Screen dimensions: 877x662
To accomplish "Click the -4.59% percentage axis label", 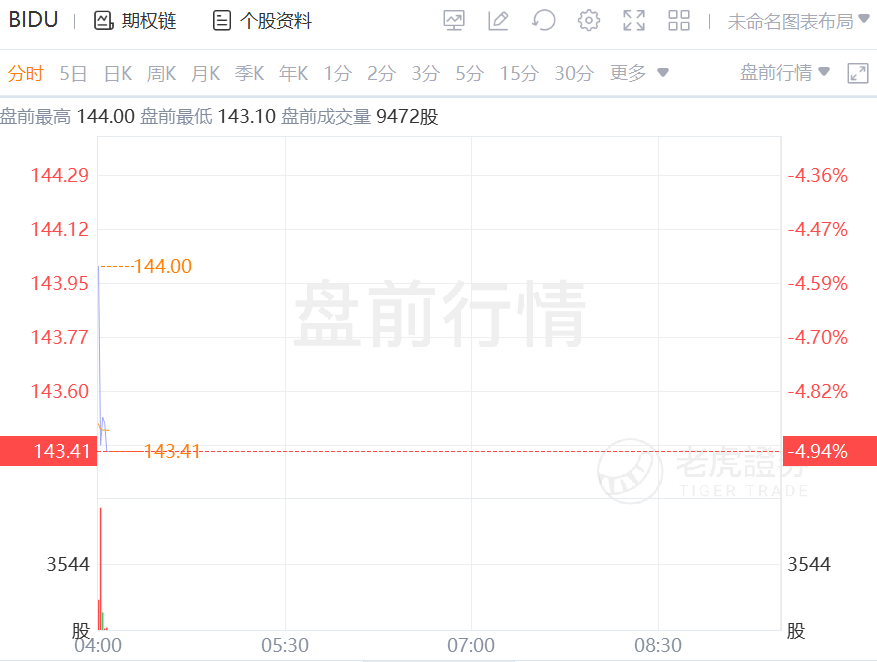I will (818, 283).
